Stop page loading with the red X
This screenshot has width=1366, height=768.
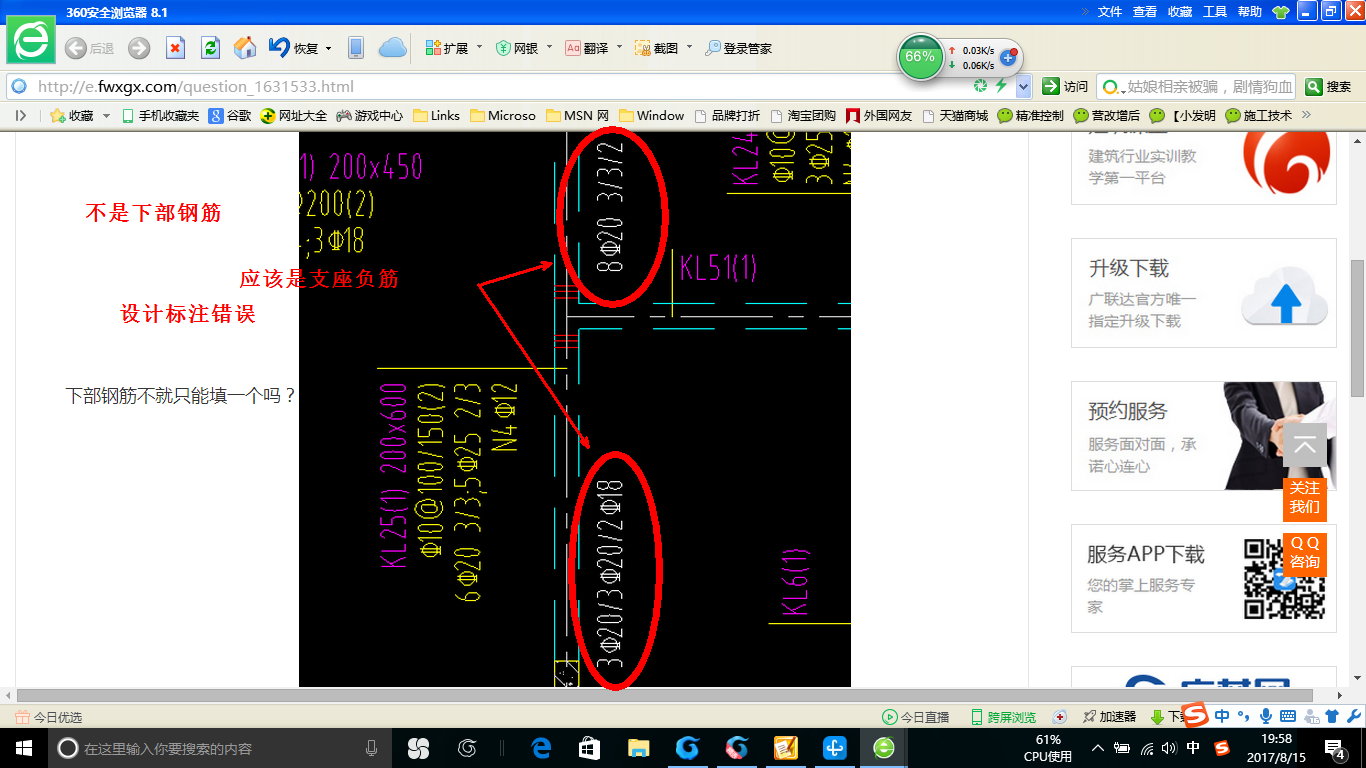click(x=175, y=48)
